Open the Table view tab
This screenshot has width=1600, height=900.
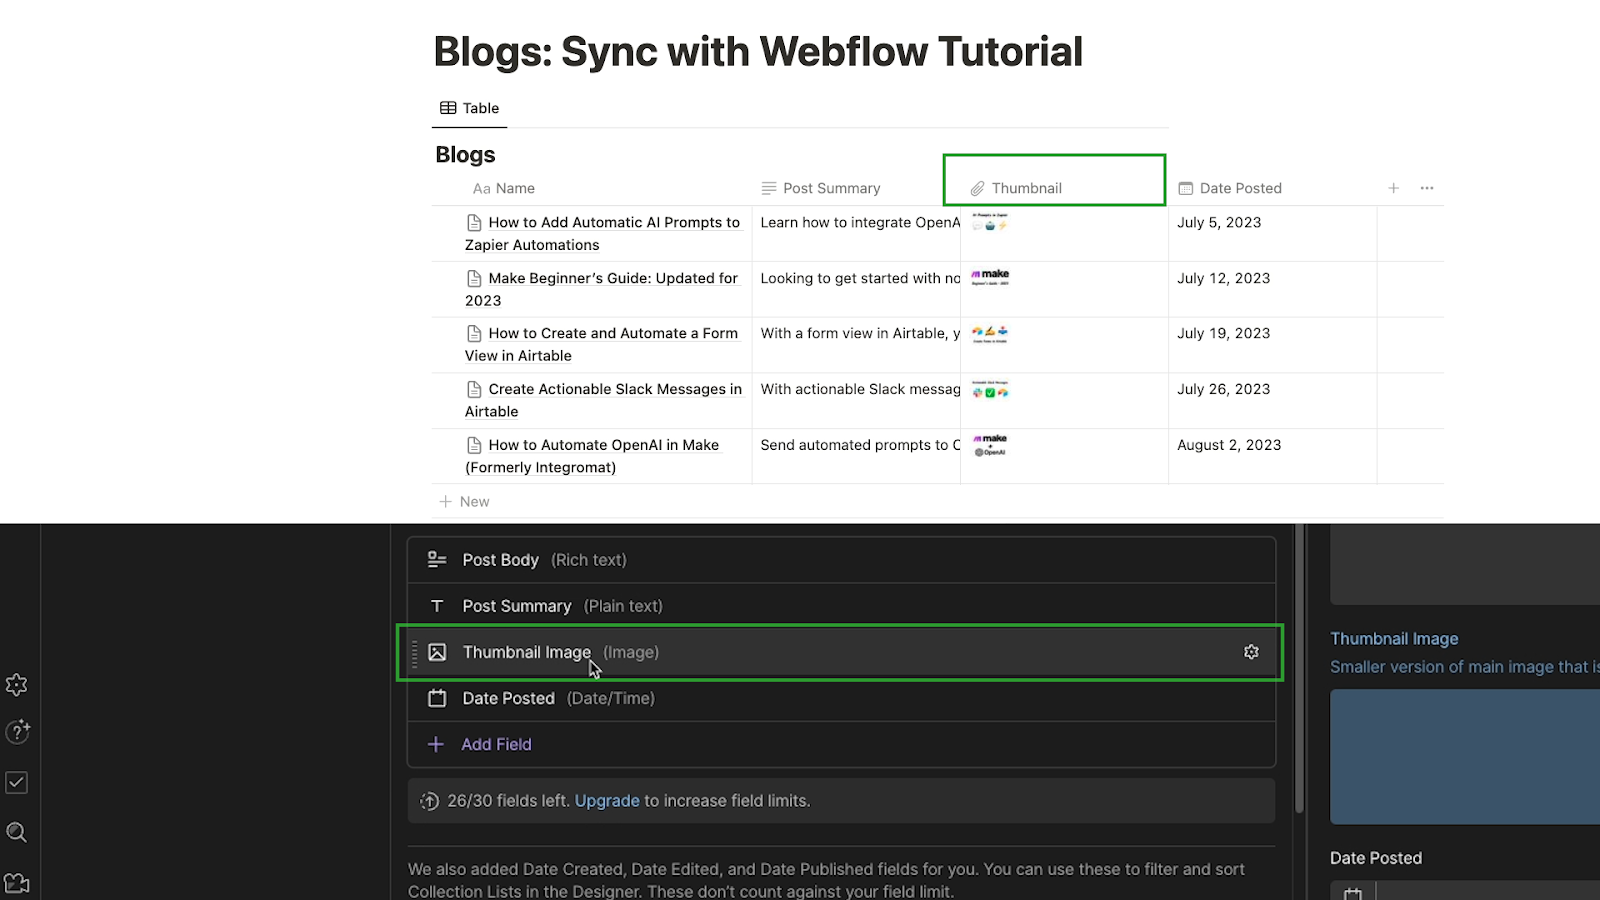(x=469, y=108)
